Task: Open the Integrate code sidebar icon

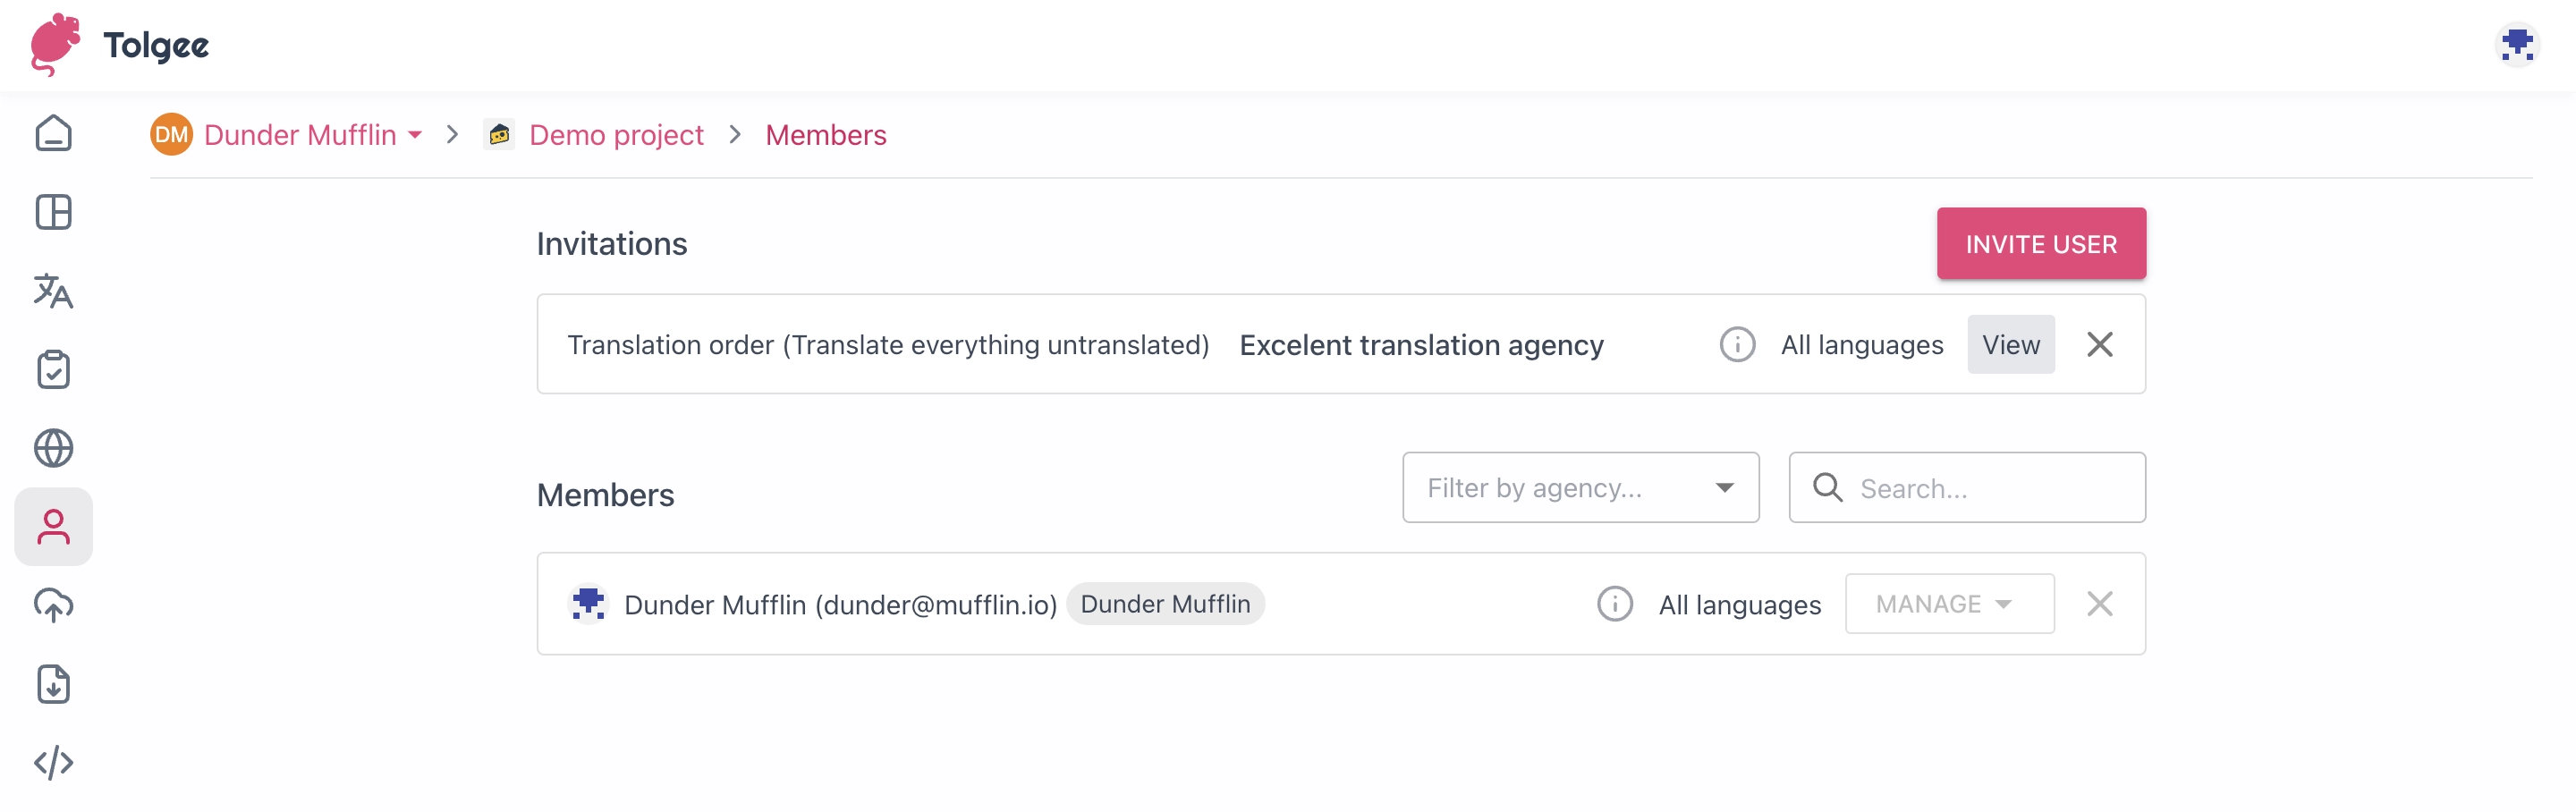Action: click(53, 763)
